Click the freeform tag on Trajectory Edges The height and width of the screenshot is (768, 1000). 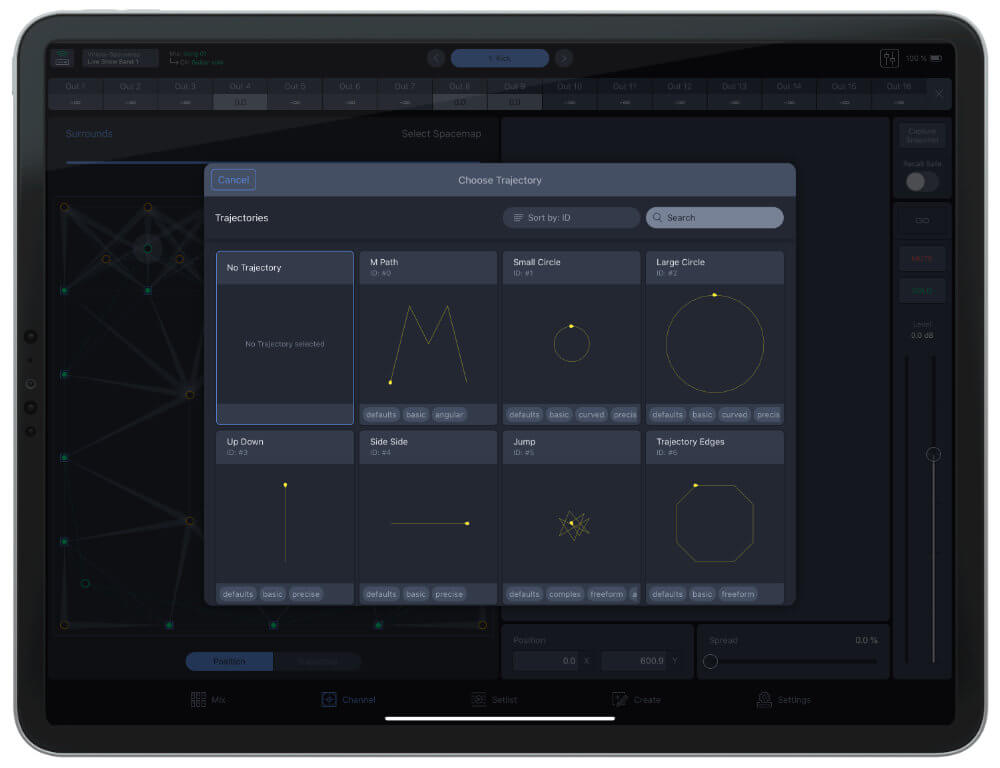click(737, 594)
